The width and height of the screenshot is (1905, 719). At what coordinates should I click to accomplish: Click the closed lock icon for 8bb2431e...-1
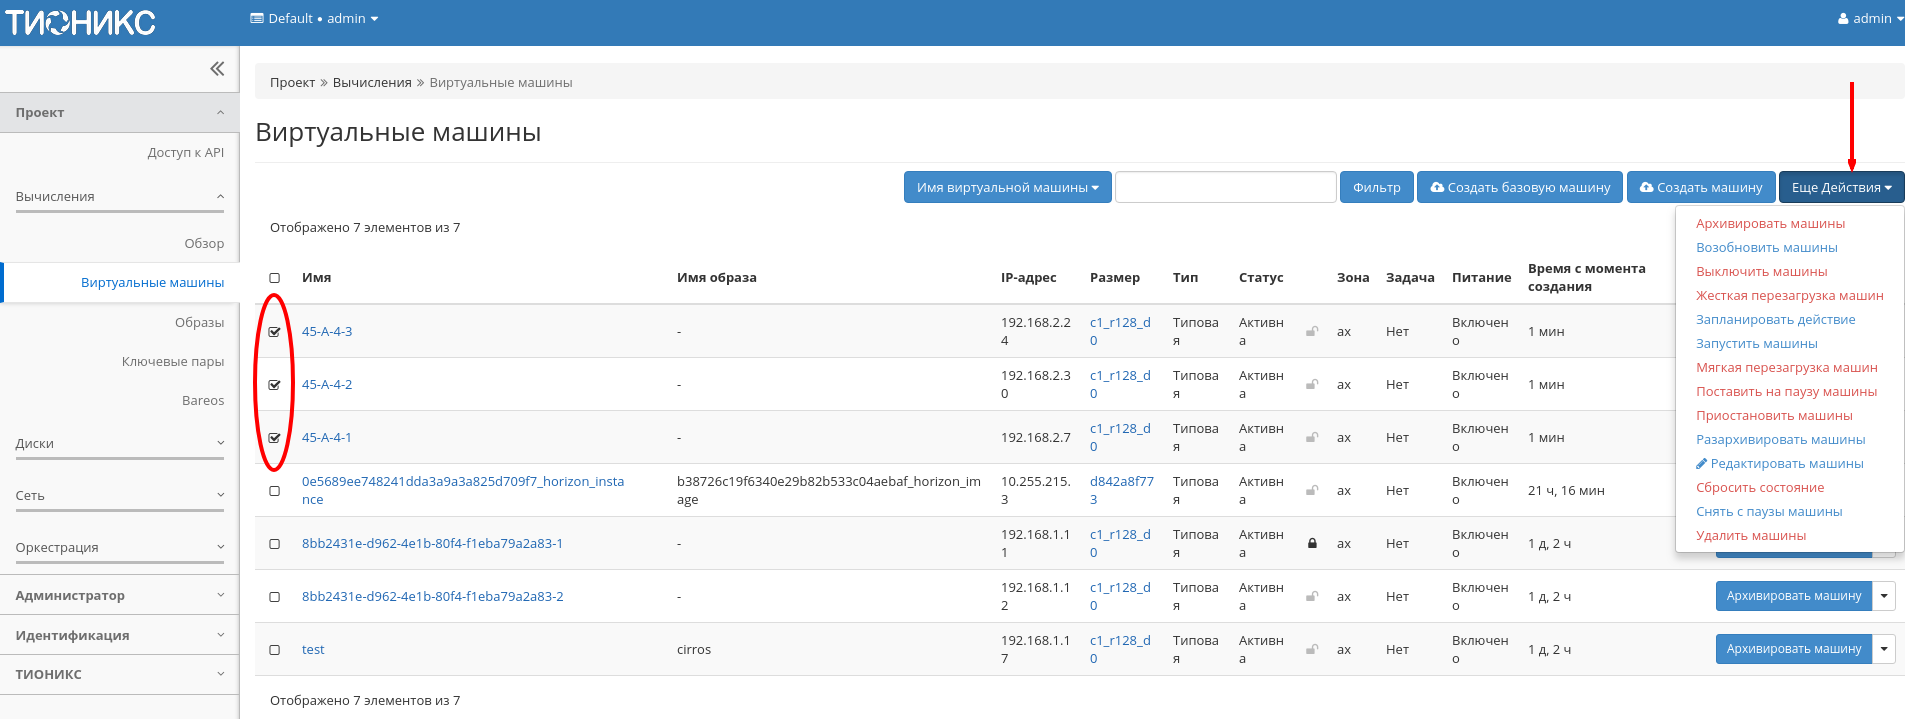click(1312, 544)
